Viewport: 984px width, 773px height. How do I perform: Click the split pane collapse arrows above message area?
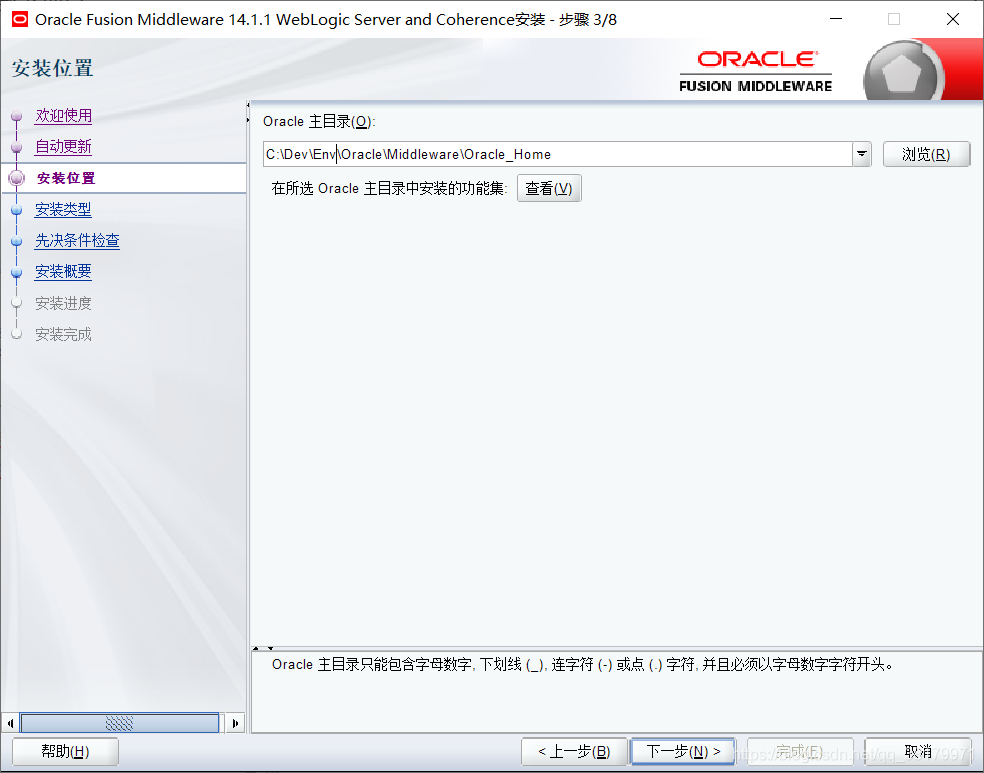click(263, 648)
